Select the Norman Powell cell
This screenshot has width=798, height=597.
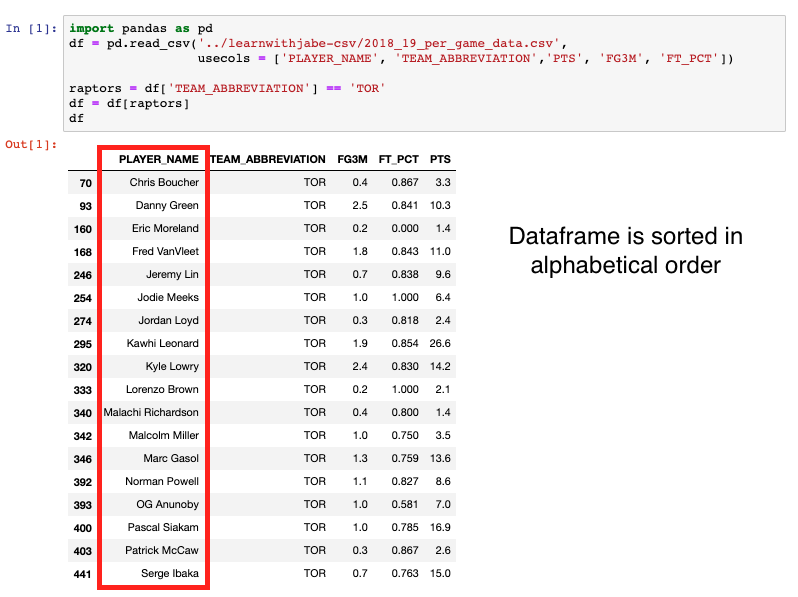tap(162, 481)
